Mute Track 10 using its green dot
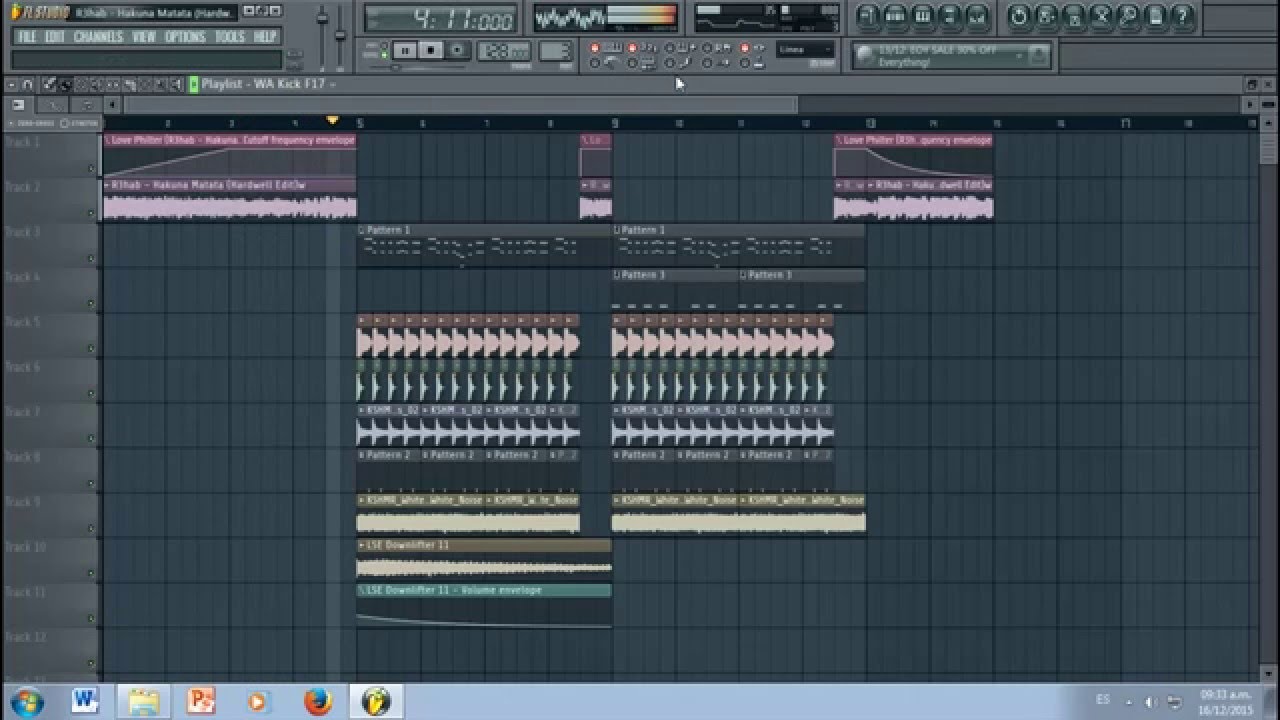This screenshot has width=1280, height=720. point(91,573)
